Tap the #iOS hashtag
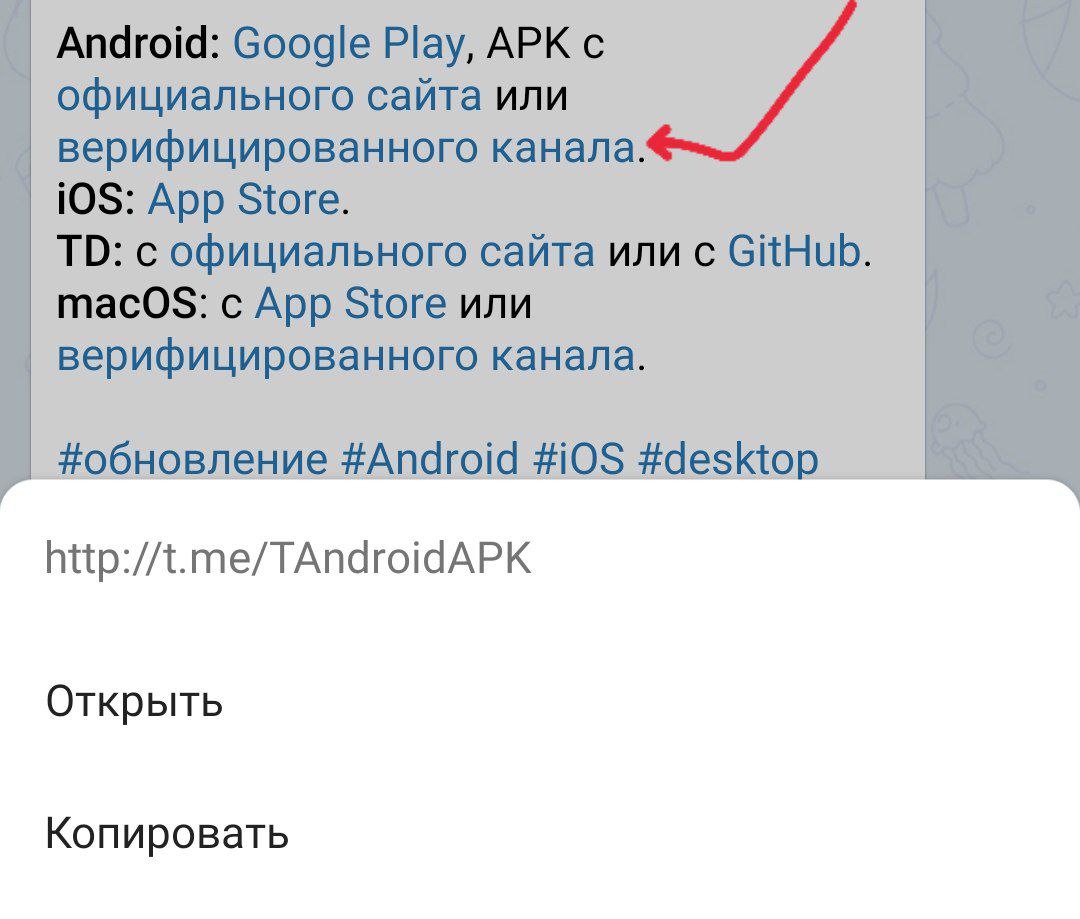The width and height of the screenshot is (1080, 919). click(x=579, y=459)
